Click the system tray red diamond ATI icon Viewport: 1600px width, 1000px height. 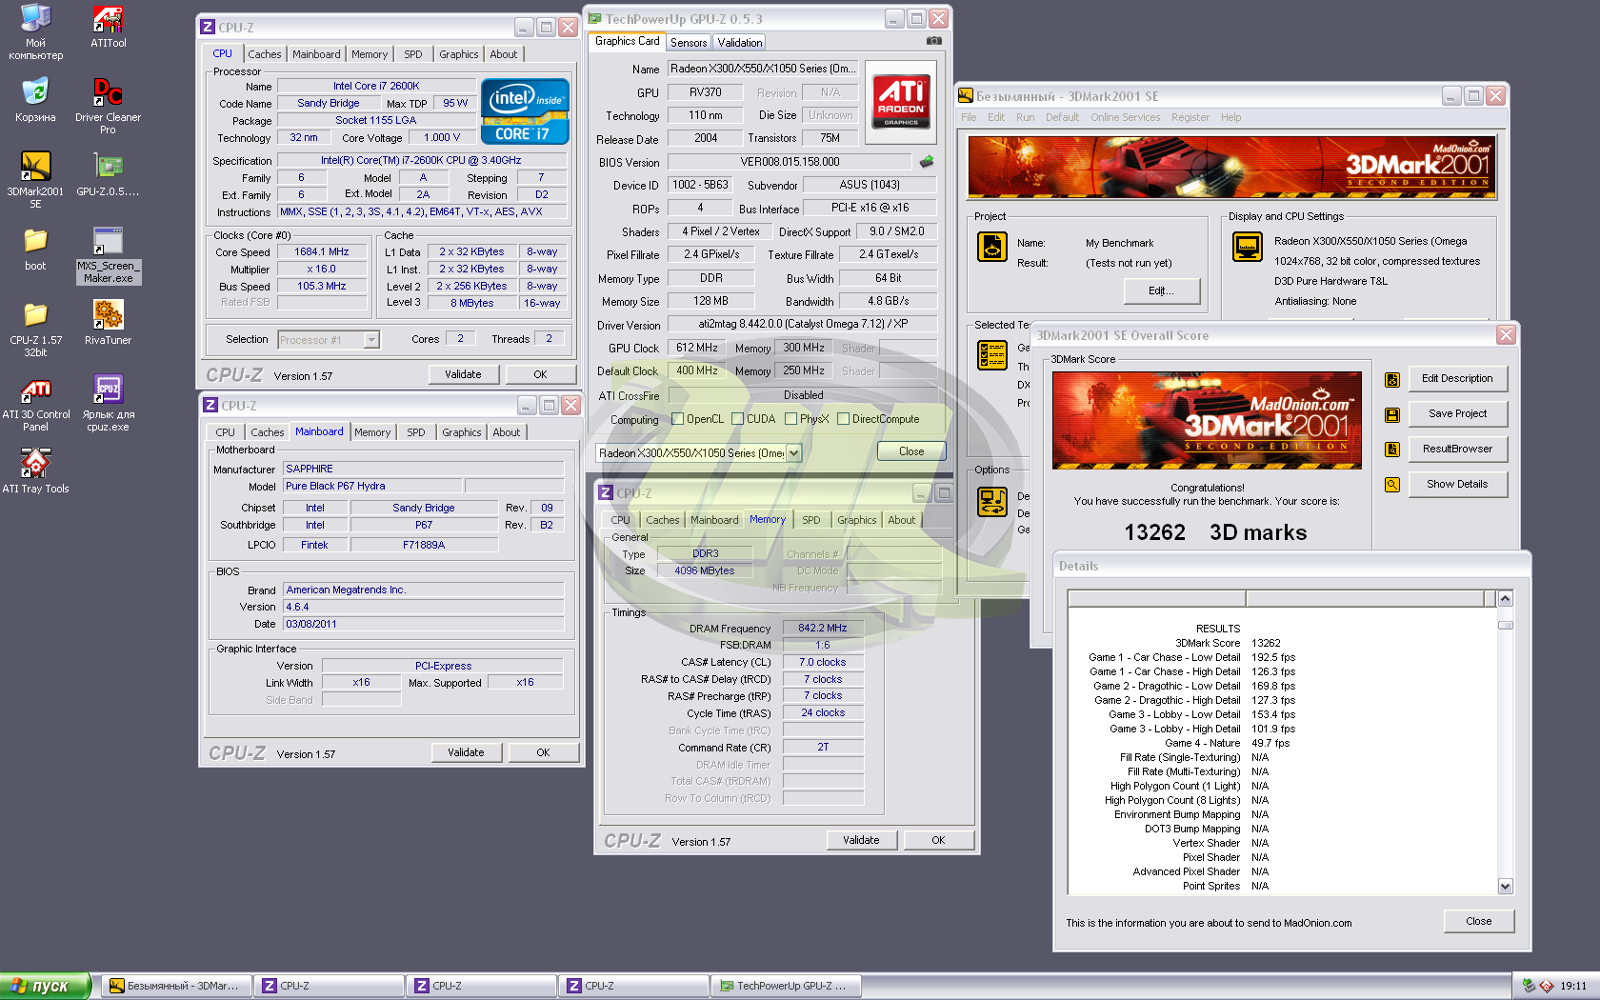pos(1546,986)
